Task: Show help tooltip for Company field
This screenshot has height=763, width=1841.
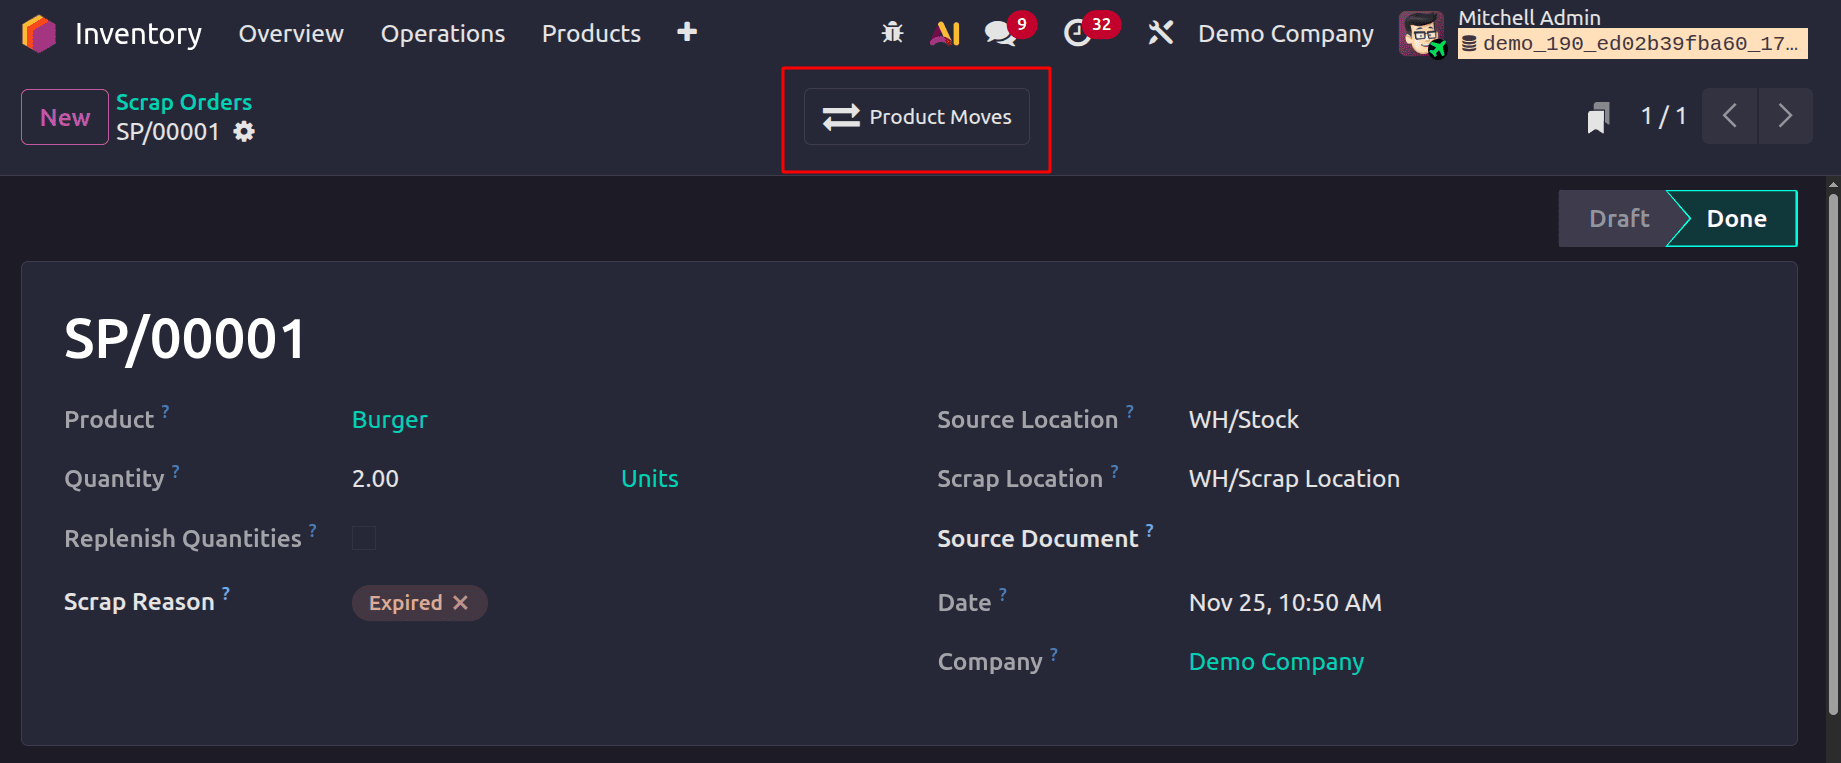Action: [x=1054, y=653]
